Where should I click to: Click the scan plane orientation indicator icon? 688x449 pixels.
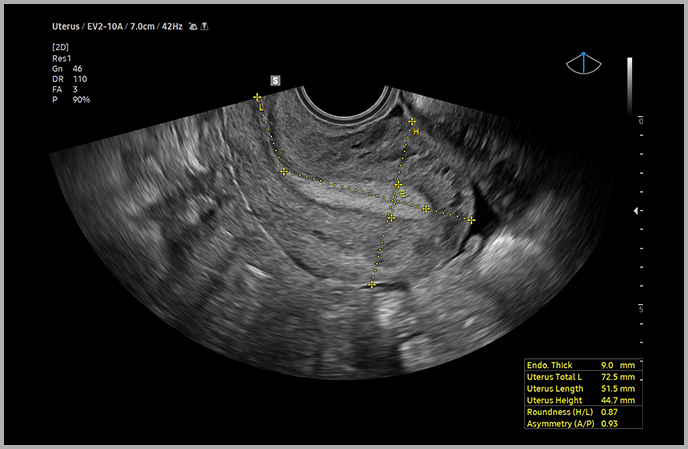582,62
